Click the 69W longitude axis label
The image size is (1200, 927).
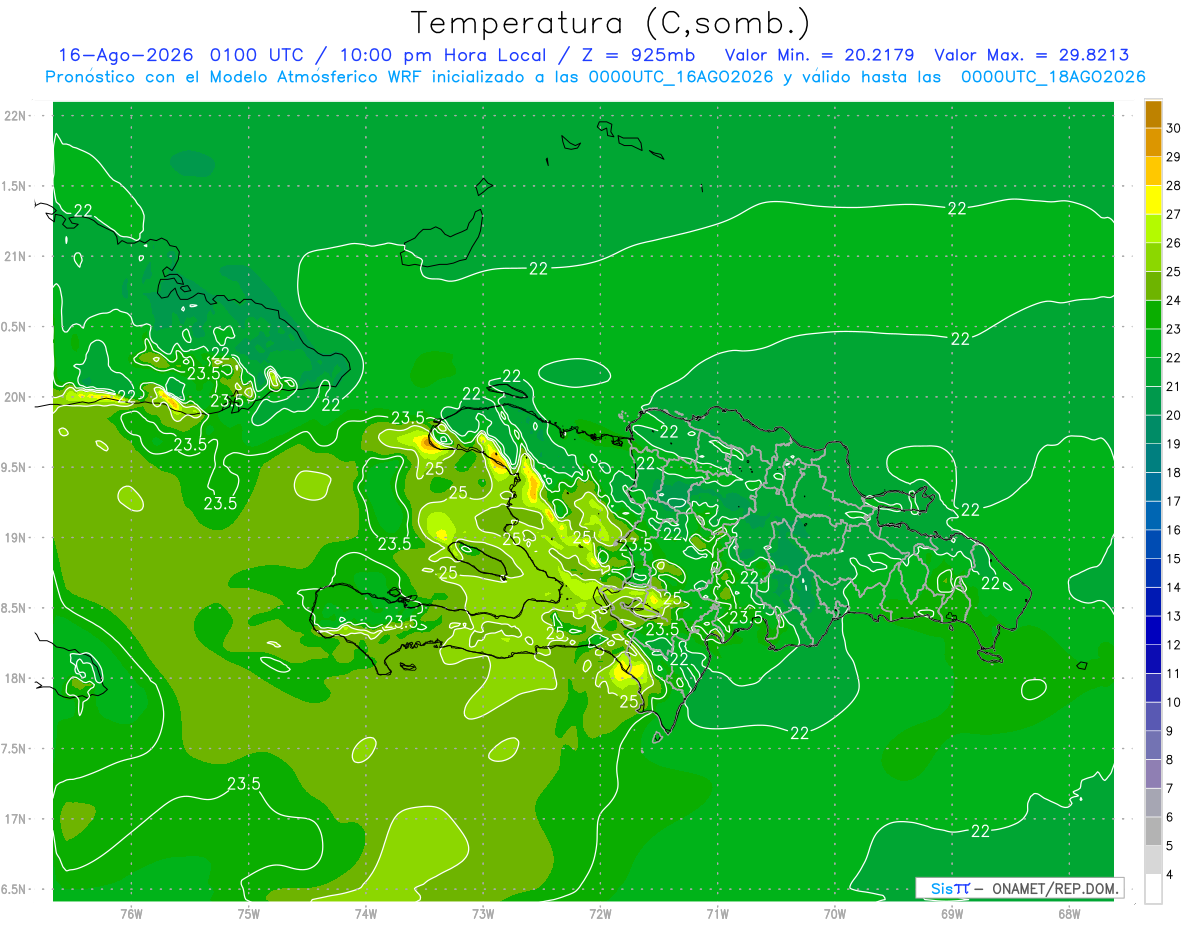tap(951, 913)
